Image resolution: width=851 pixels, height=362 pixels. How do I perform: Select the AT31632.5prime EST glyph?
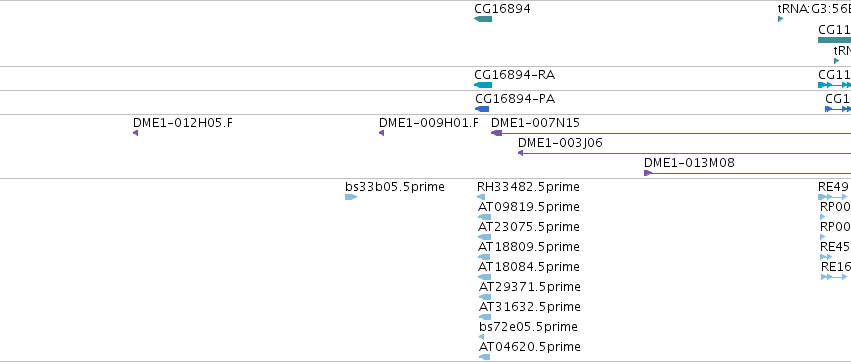click(485, 317)
